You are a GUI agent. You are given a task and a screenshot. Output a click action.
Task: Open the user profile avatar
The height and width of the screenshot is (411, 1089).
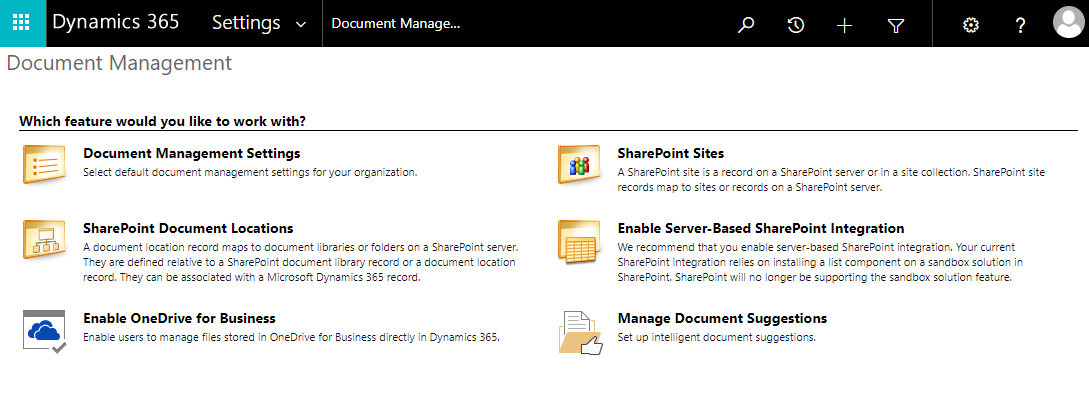[1068, 23]
